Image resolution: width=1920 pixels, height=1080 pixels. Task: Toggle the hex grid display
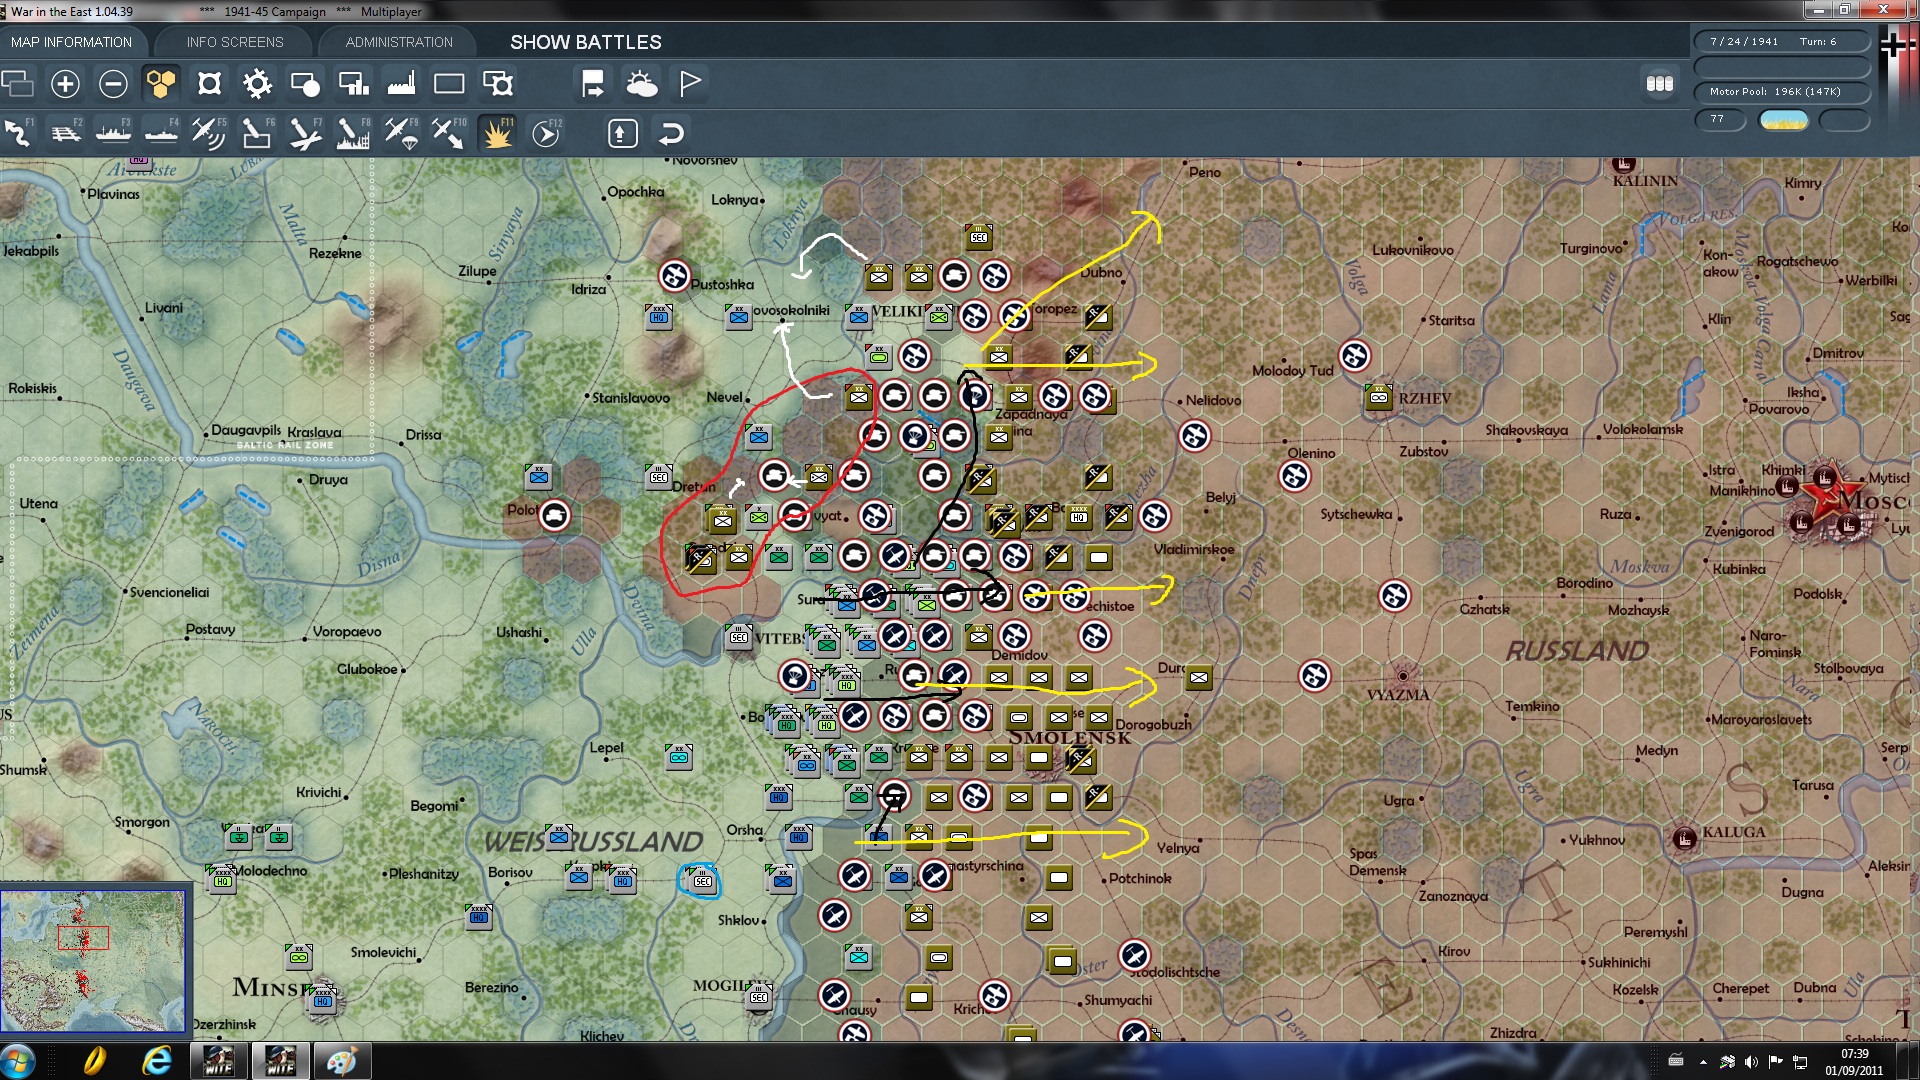tap(161, 84)
